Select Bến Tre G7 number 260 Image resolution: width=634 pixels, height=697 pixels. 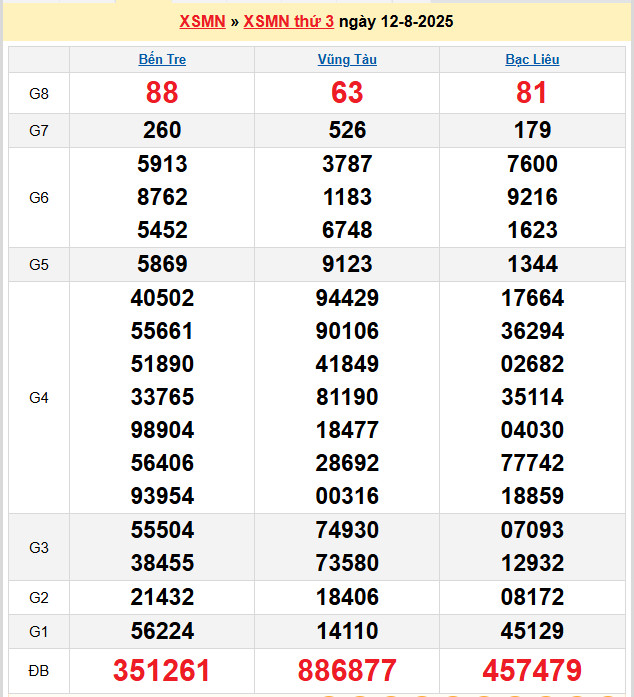pos(162,130)
